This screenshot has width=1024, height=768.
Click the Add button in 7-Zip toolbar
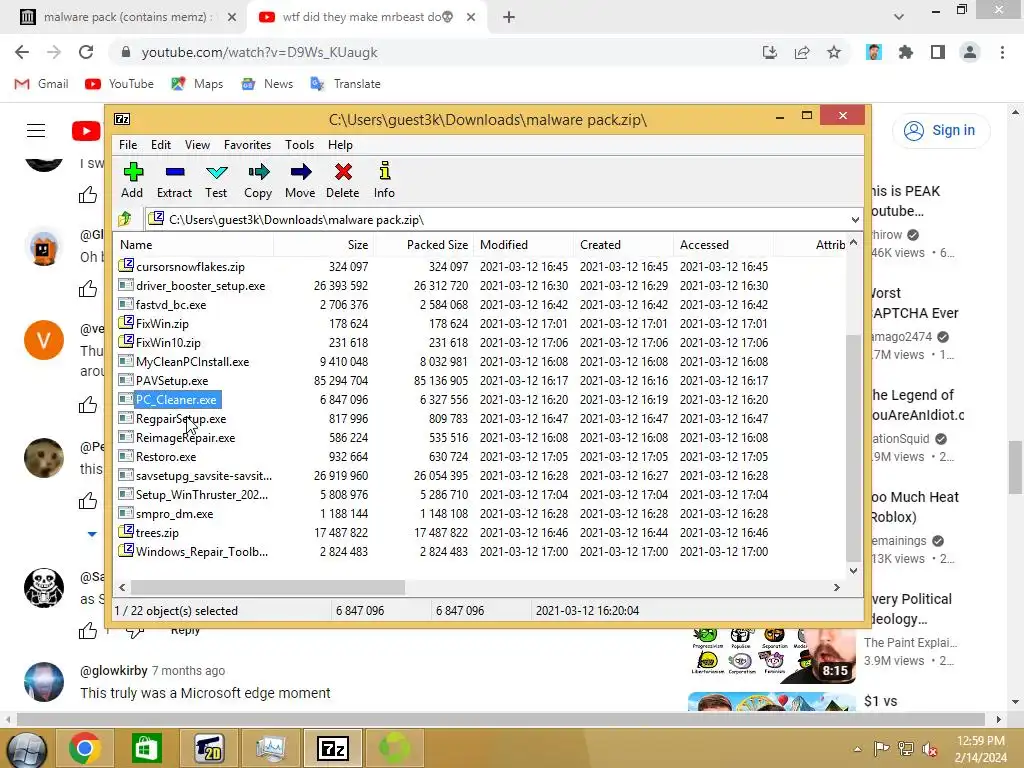[x=133, y=180]
